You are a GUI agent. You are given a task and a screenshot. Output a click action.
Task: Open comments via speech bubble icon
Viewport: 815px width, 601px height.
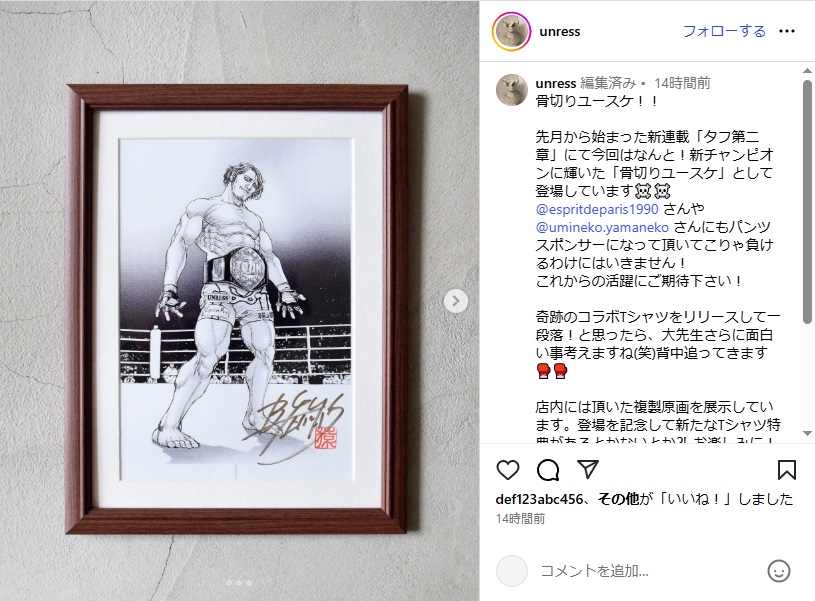click(x=548, y=470)
